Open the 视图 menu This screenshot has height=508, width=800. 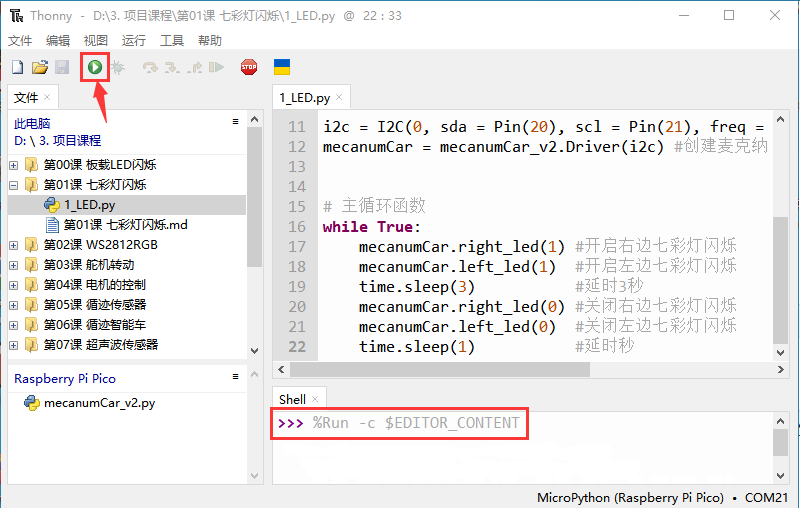tap(95, 40)
